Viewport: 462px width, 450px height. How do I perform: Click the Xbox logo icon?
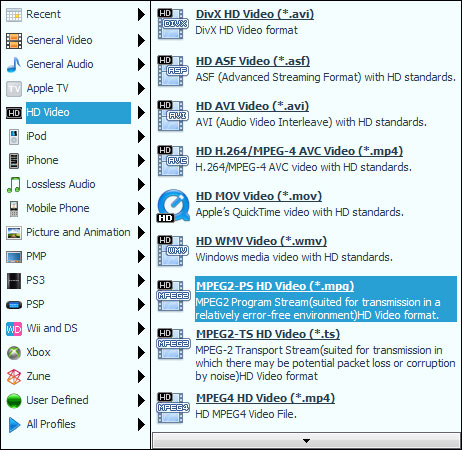pos(14,353)
